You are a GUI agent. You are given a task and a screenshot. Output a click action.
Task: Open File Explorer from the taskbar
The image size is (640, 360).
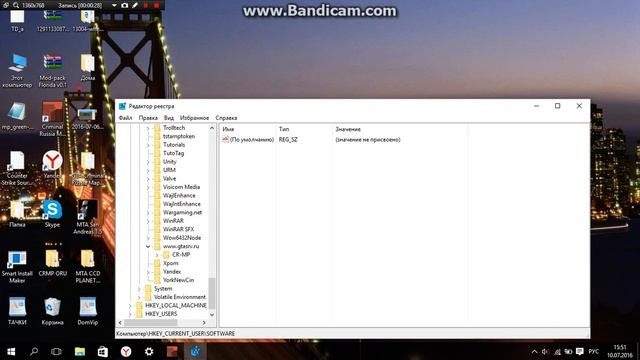(80, 351)
